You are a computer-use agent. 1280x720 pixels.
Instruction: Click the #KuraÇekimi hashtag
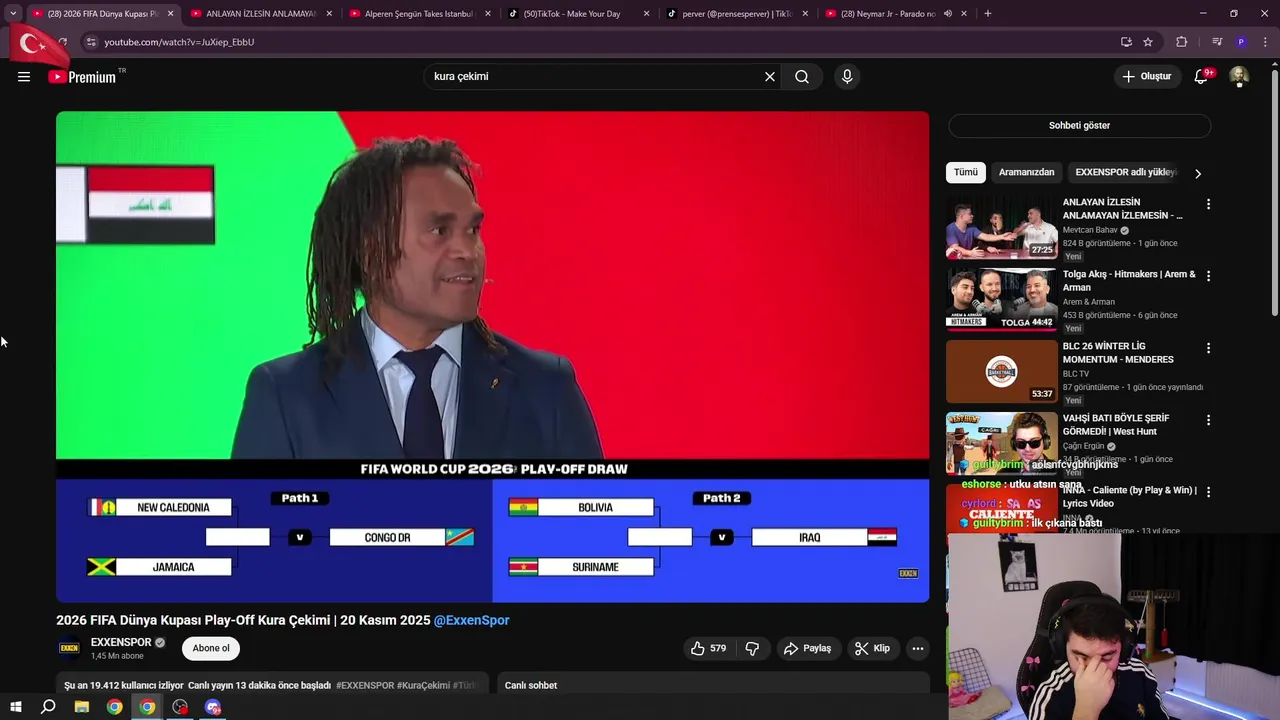pyautogui.click(x=423, y=685)
